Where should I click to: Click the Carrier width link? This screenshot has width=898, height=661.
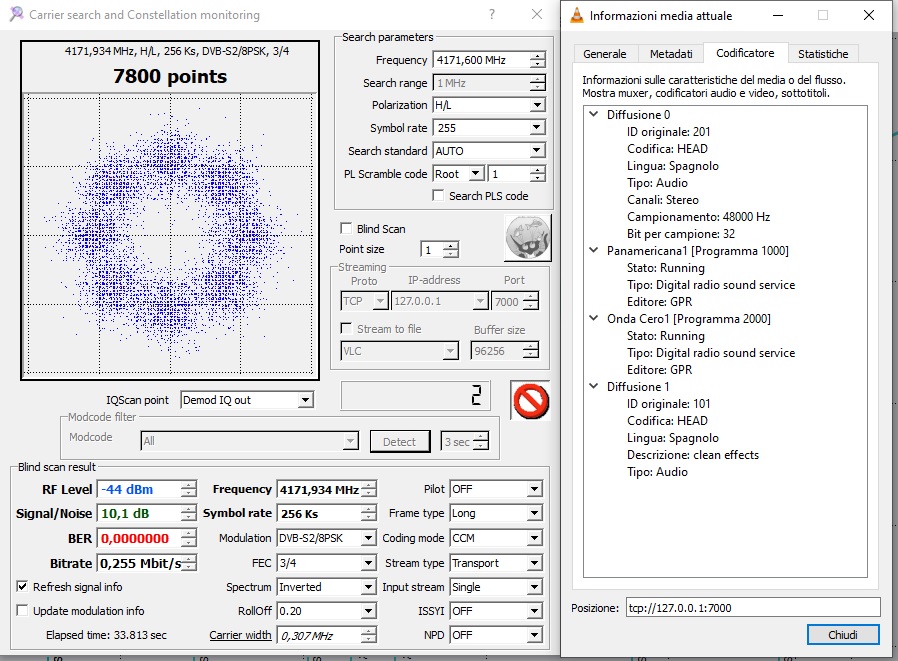[x=240, y=635]
